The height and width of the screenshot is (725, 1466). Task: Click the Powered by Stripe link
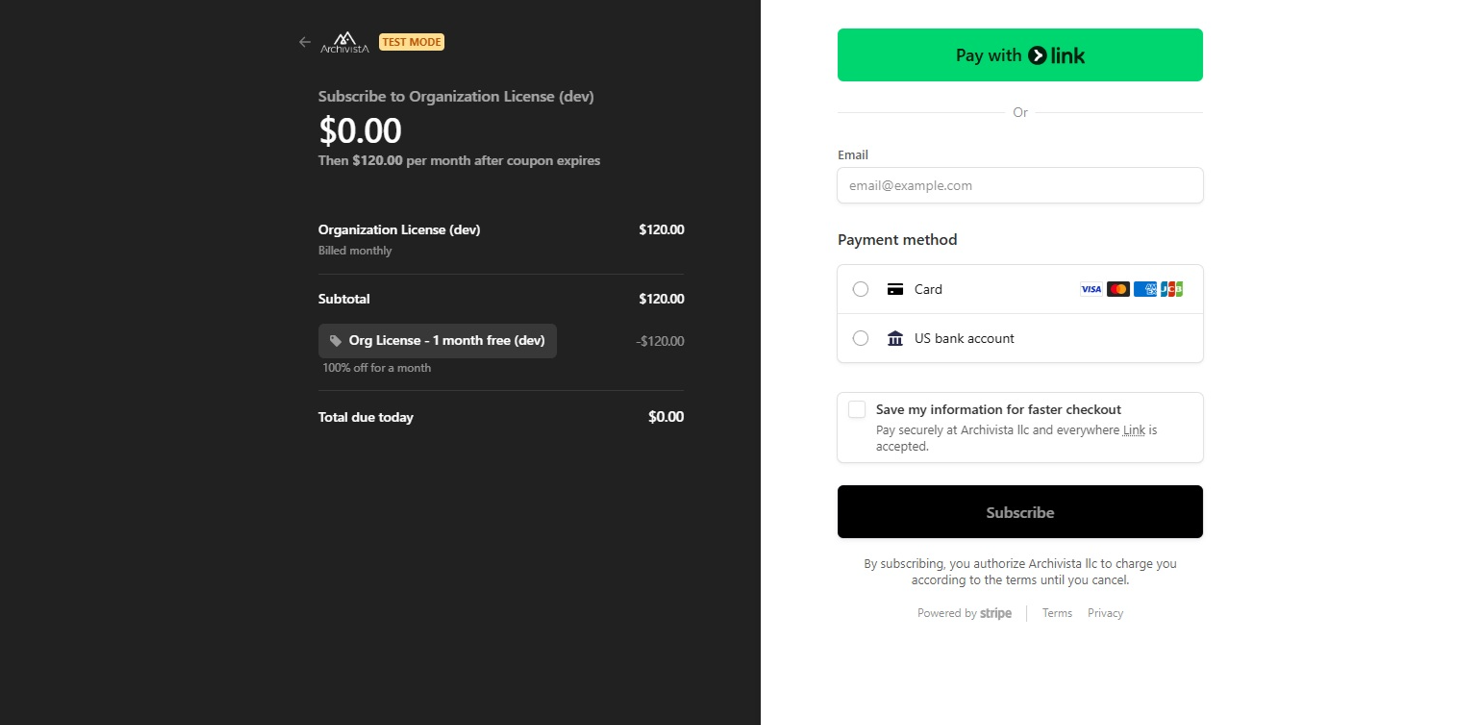pos(964,613)
